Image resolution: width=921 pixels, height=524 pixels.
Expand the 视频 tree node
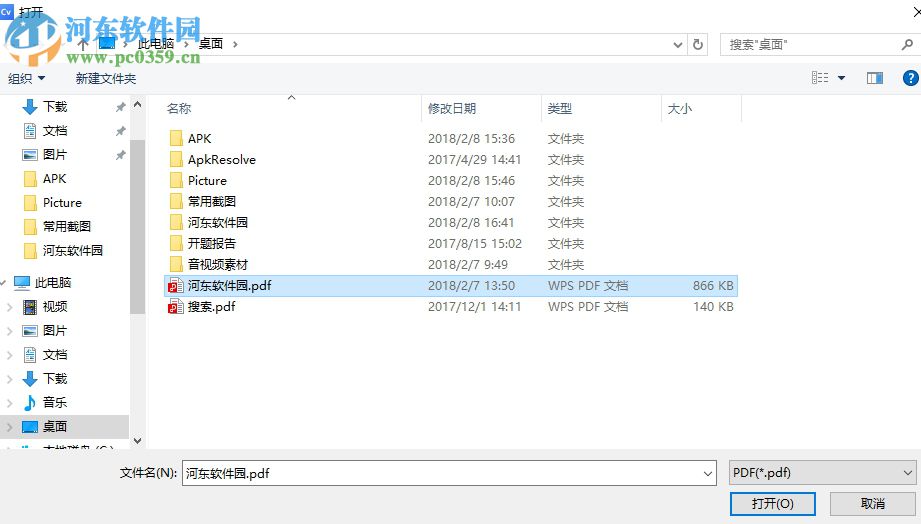[9, 307]
